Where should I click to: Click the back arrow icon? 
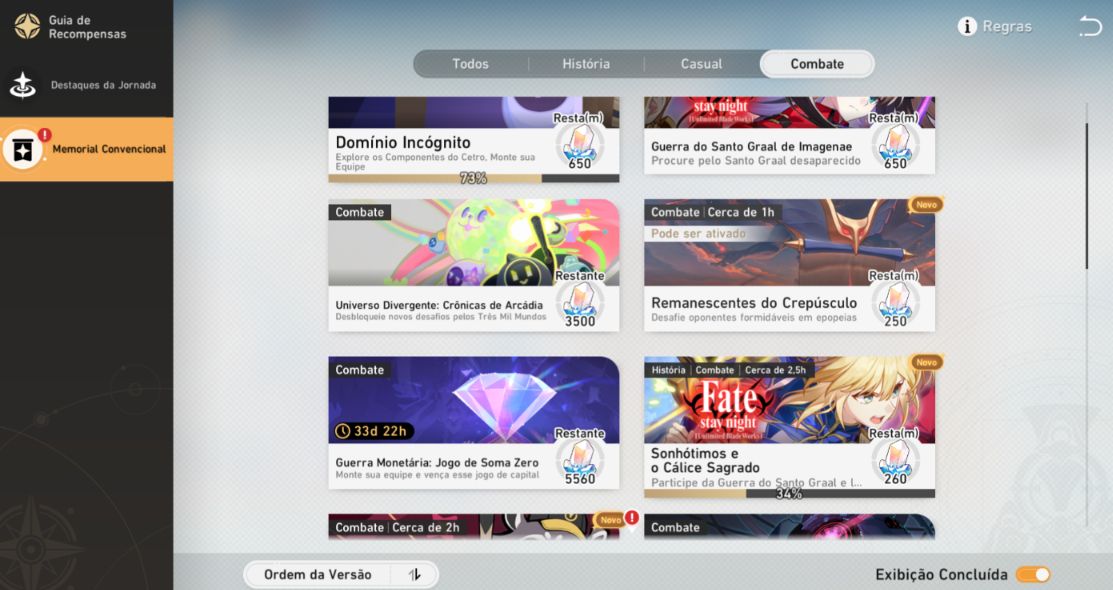(1090, 27)
